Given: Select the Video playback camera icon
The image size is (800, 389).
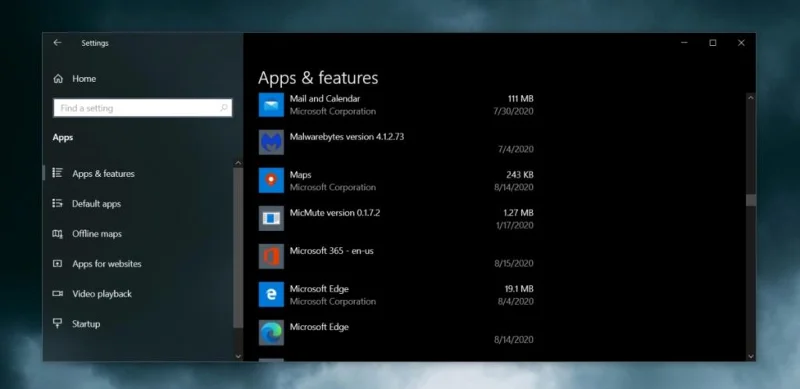Looking at the screenshot, I should pos(58,294).
